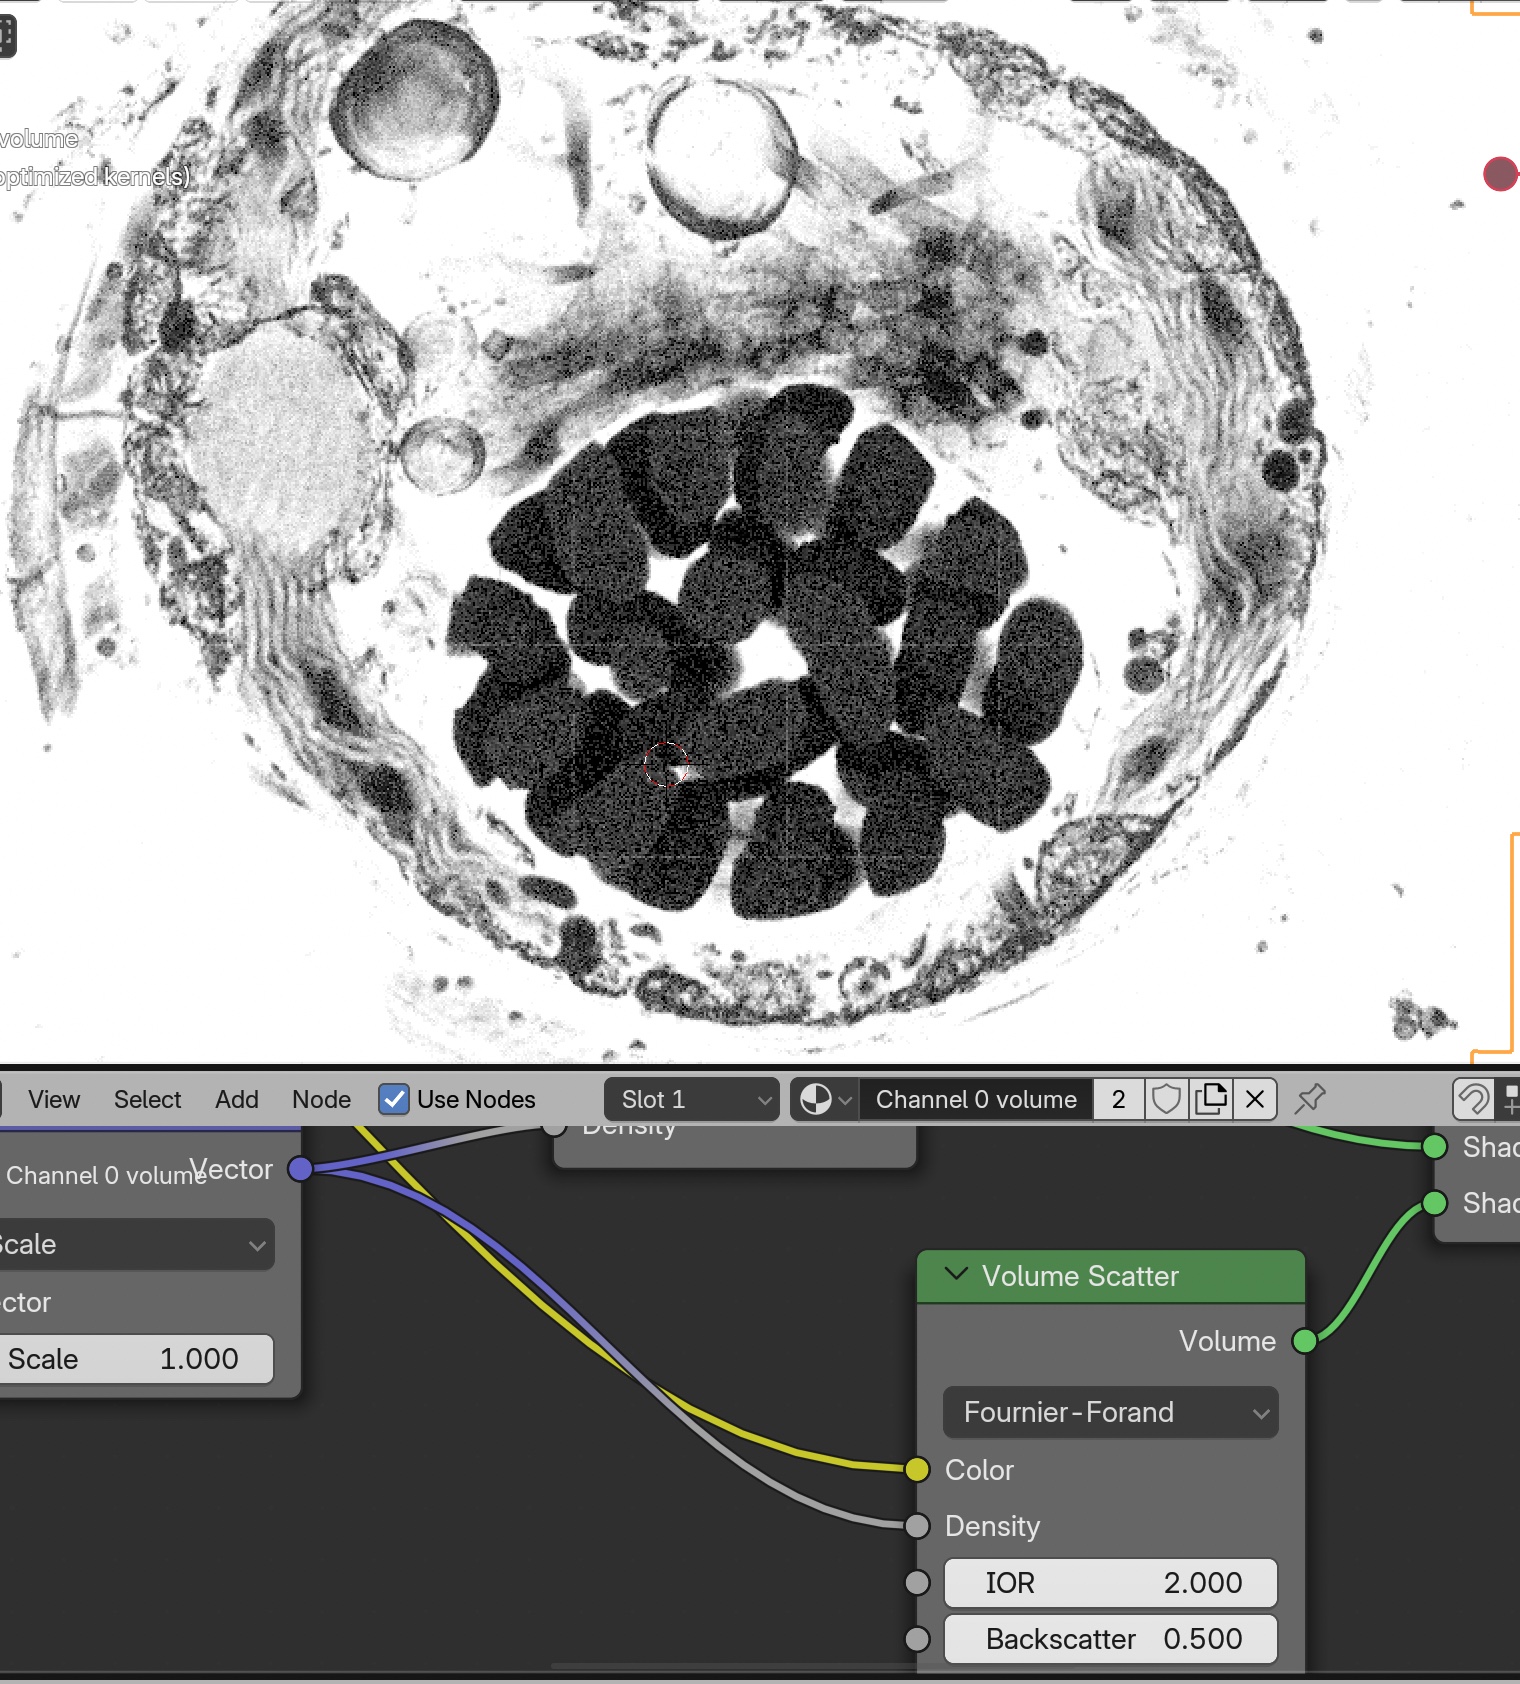Open the Fournier-Forand phase dropdown
This screenshot has height=1684, width=1520.
(x=1110, y=1412)
